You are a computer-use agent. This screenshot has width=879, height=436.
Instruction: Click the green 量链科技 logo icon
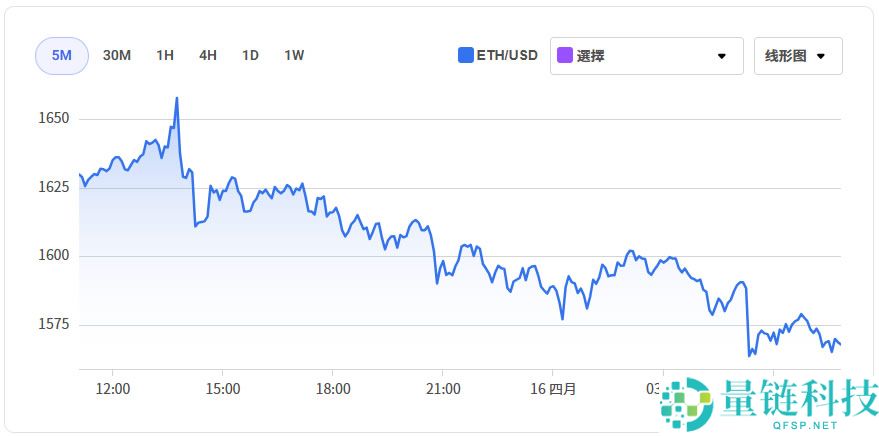point(686,403)
